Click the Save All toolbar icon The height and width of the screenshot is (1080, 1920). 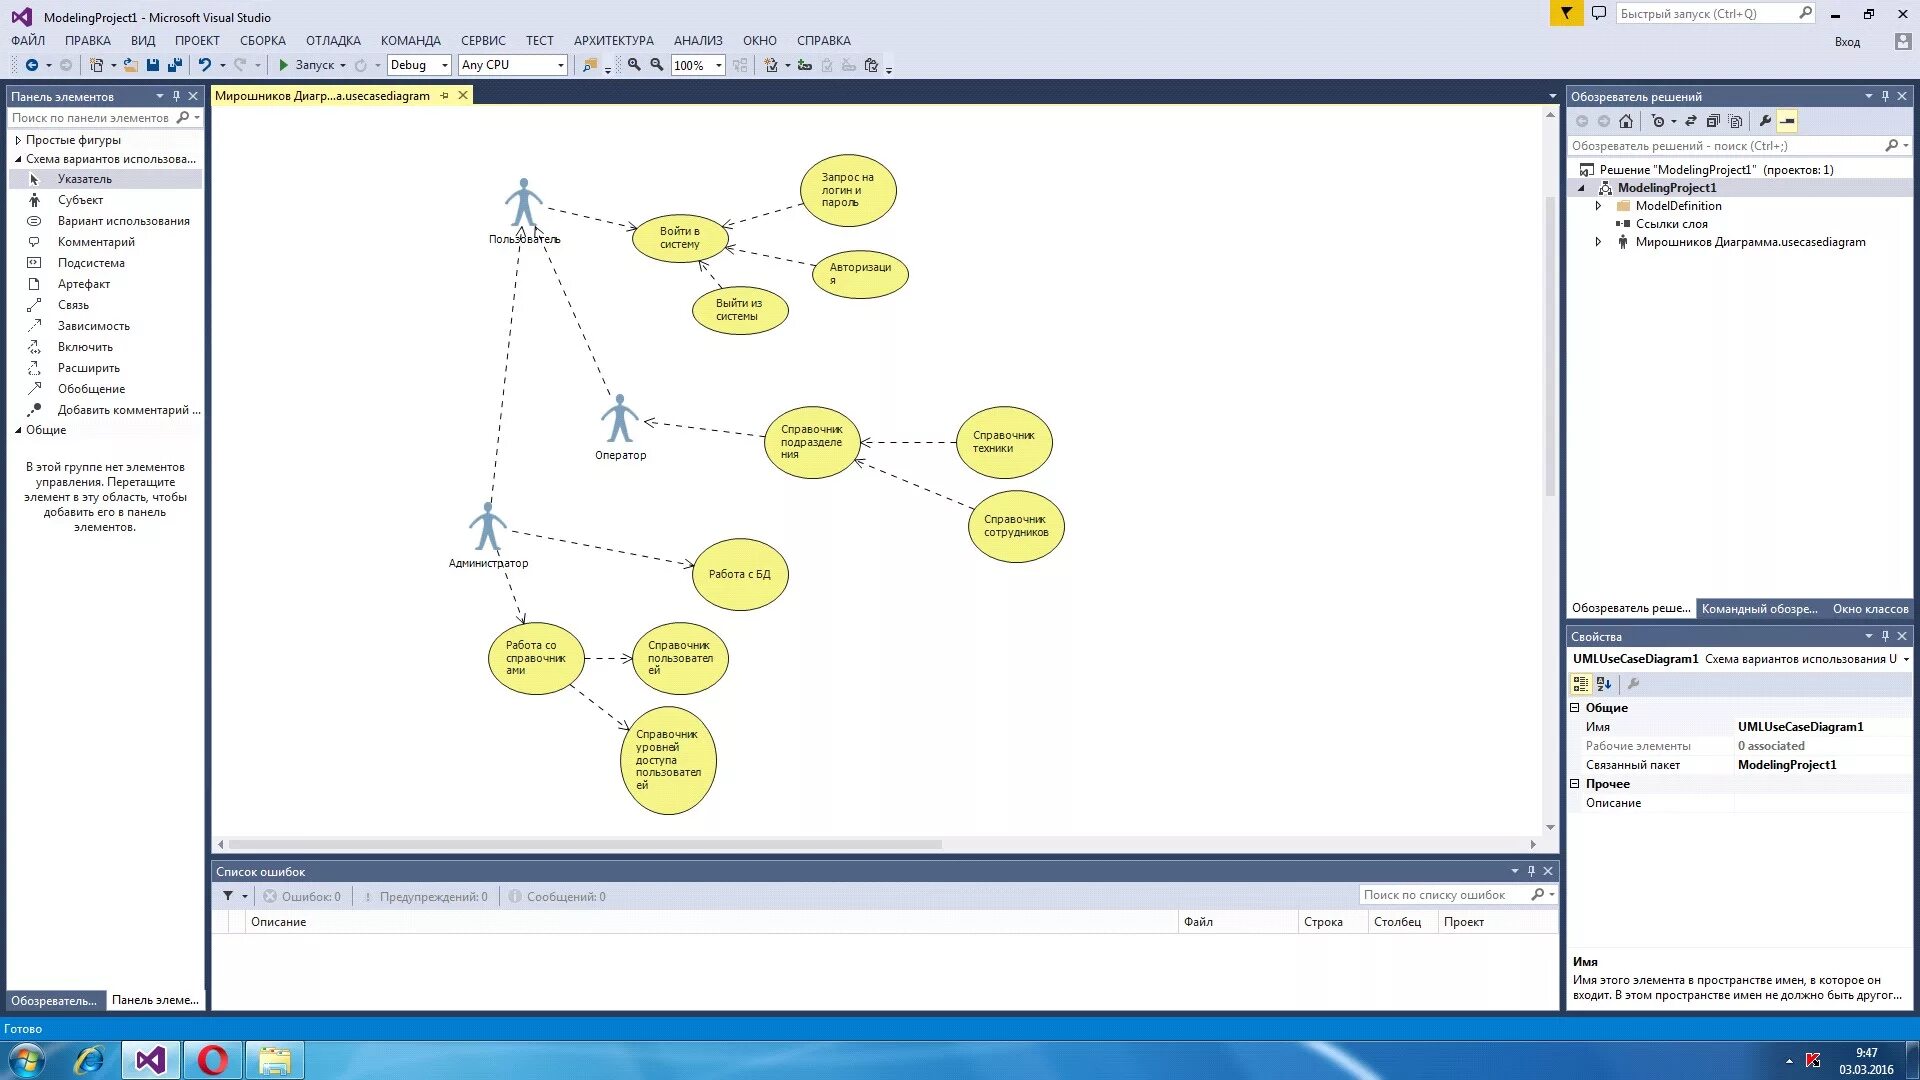coord(175,65)
